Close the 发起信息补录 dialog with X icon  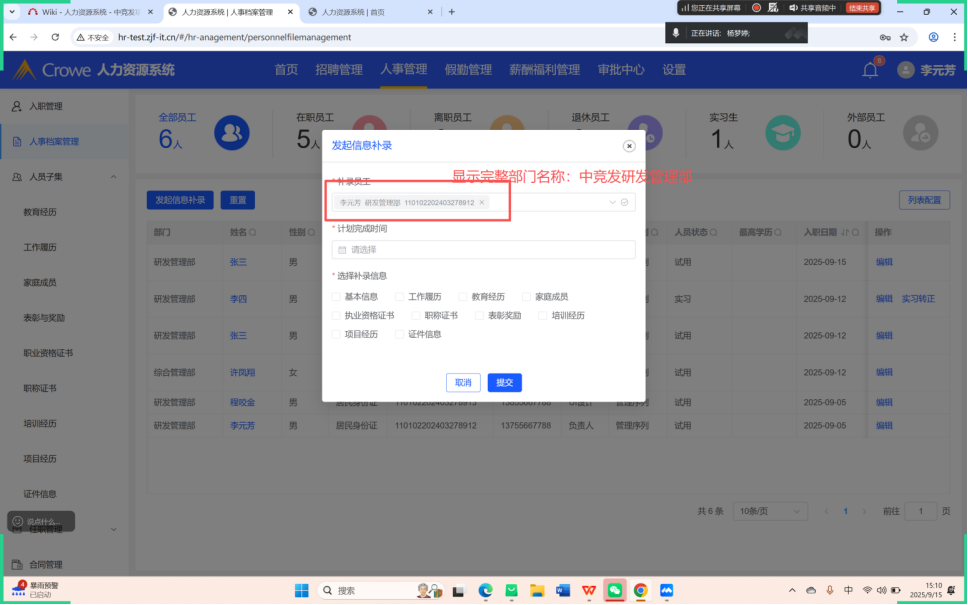click(x=628, y=146)
